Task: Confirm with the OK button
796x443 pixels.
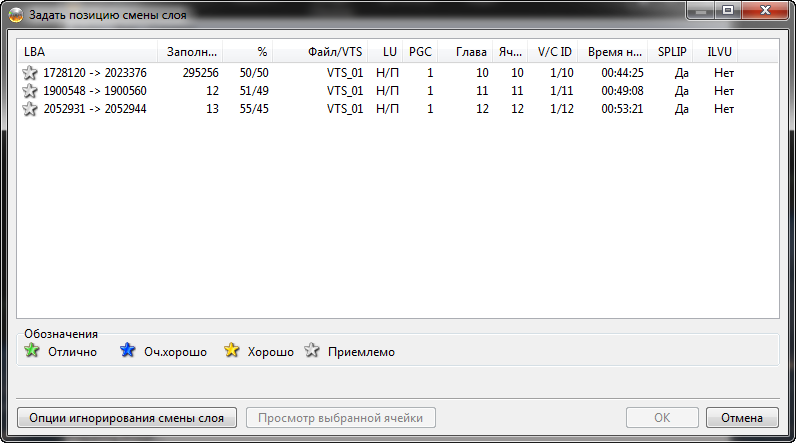Action: coord(662,418)
